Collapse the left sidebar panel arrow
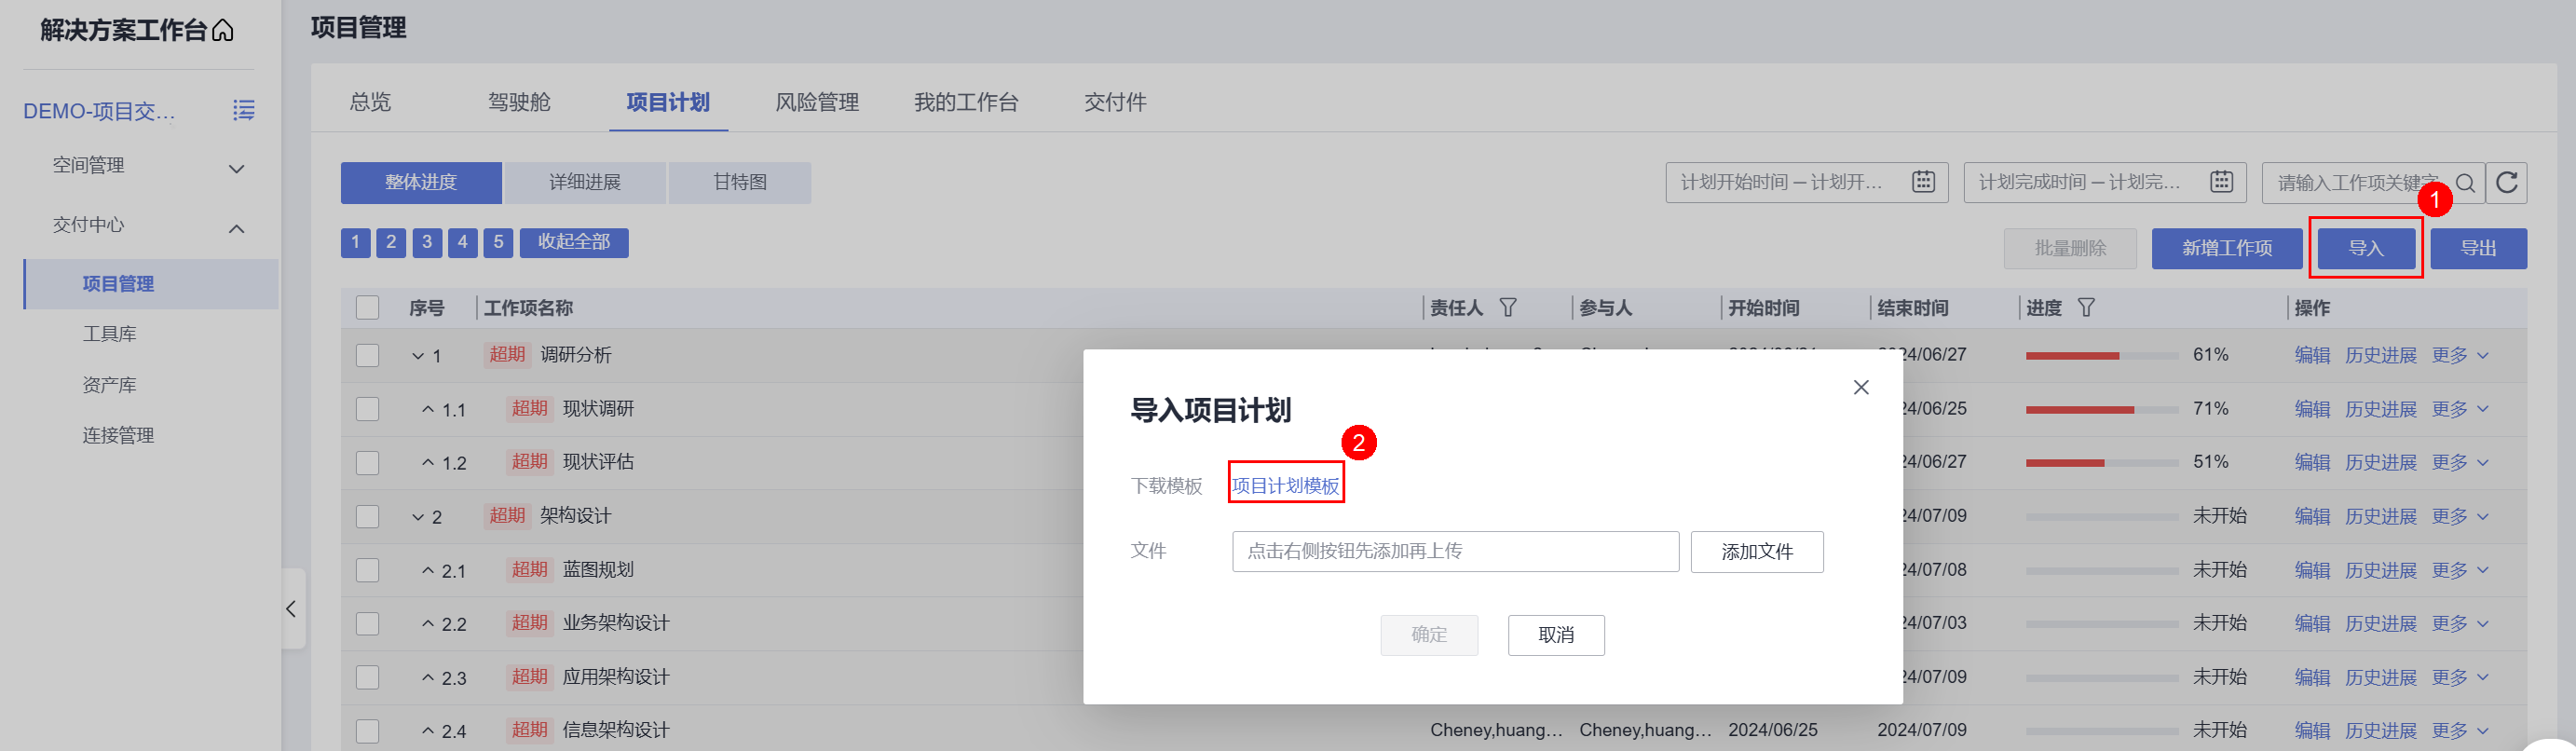This screenshot has height=751, width=2576. (292, 609)
